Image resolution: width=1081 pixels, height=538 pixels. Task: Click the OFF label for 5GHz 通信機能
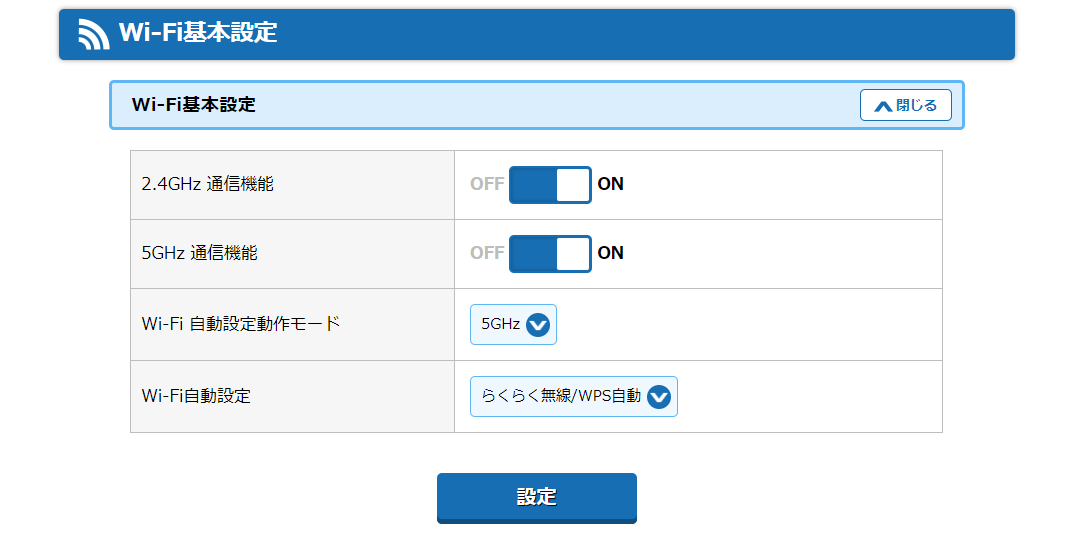[x=487, y=253]
